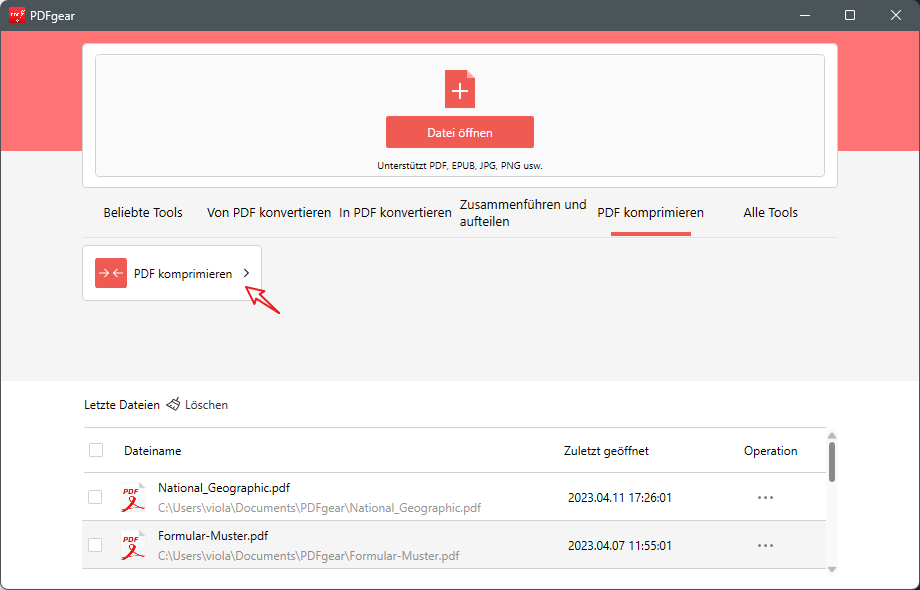Viewport: 920px width, 590px height.
Task: Switch to the Beliebte Tools tab
Action: 142,212
